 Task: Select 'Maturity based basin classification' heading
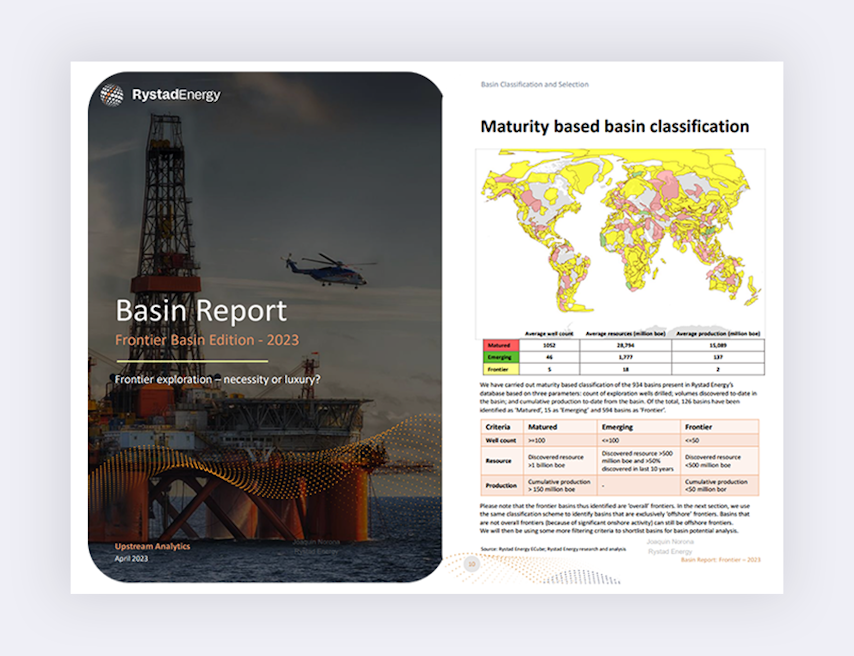(x=614, y=126)
